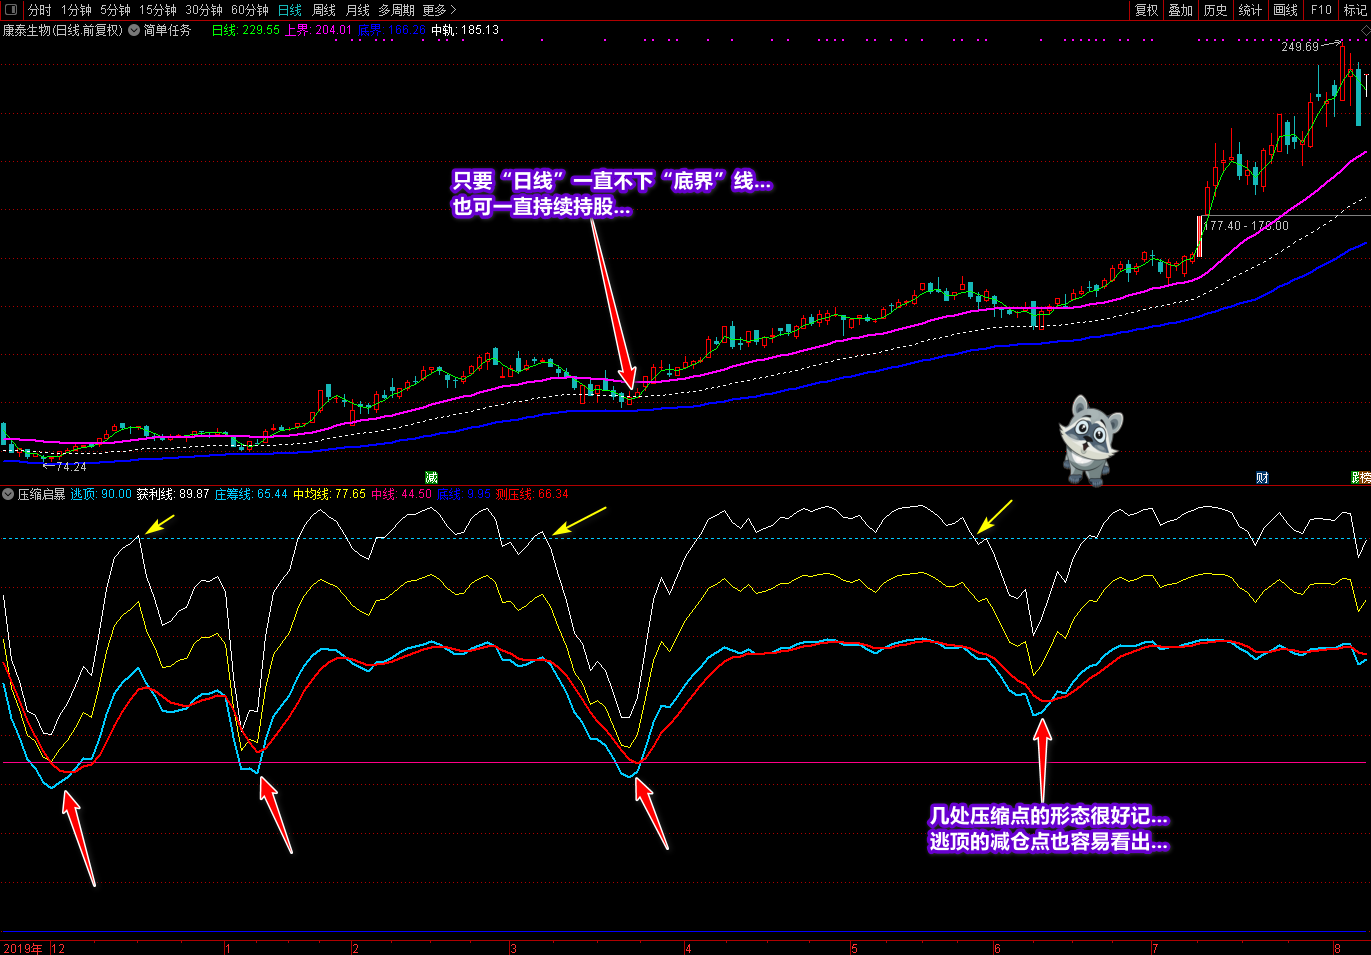
Task: Click month 8 on the time axis
Action: [x=1337, y=948]
